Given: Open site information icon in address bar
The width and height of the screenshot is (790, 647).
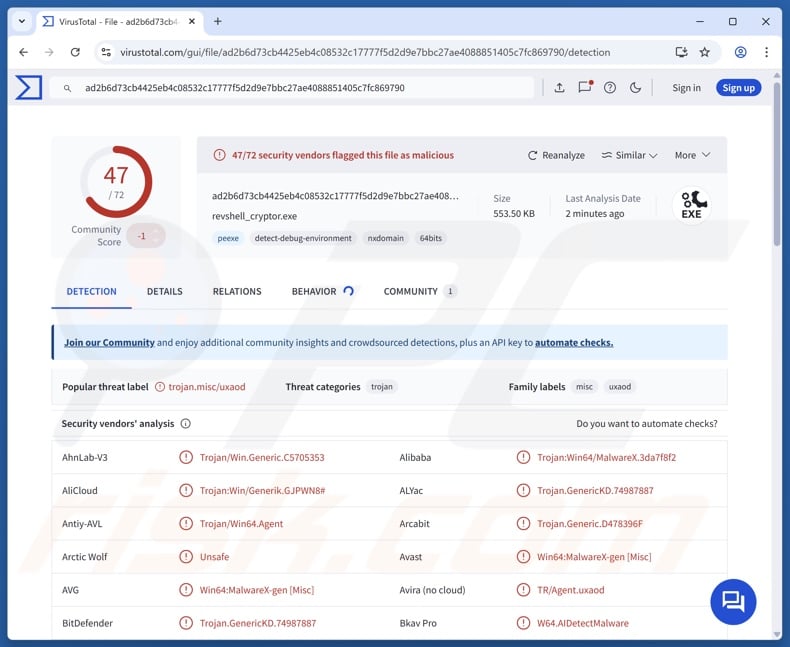Looking at the screenshot, I should (106, 52).
